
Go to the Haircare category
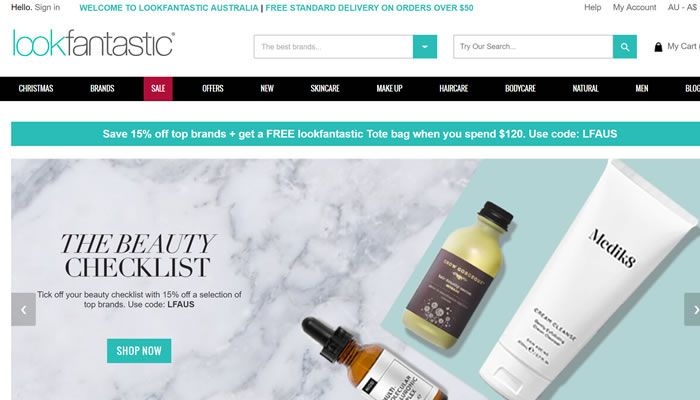(x=454, y=88)
